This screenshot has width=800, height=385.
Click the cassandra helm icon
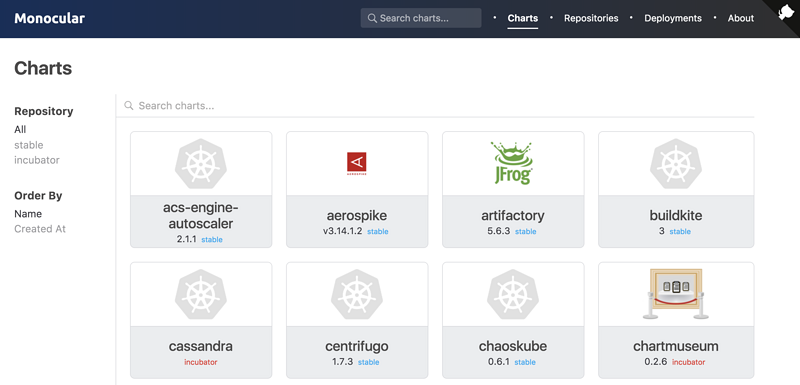click(201, 295)
